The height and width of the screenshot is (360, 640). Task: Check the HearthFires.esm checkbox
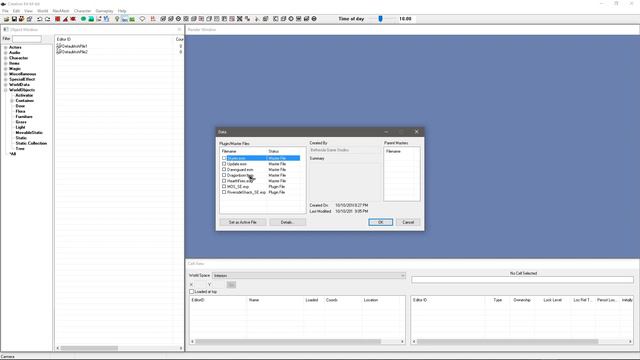(224, 181)
